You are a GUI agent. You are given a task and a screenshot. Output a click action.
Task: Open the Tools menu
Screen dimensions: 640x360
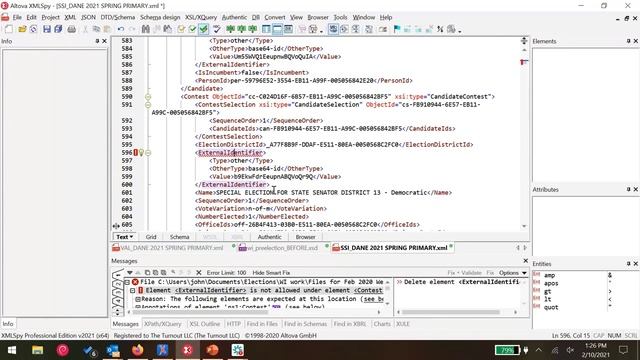pyautogui.click(x=340, y=17)
